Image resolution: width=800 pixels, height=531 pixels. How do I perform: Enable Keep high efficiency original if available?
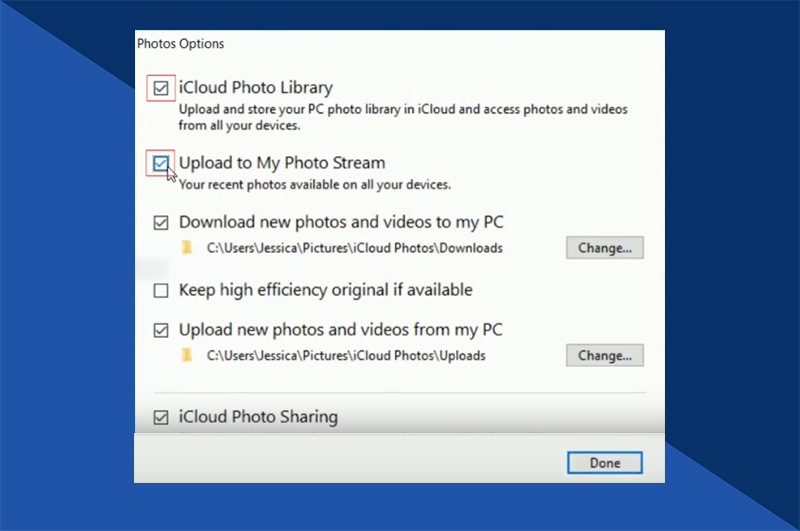(x=161, y=291)
